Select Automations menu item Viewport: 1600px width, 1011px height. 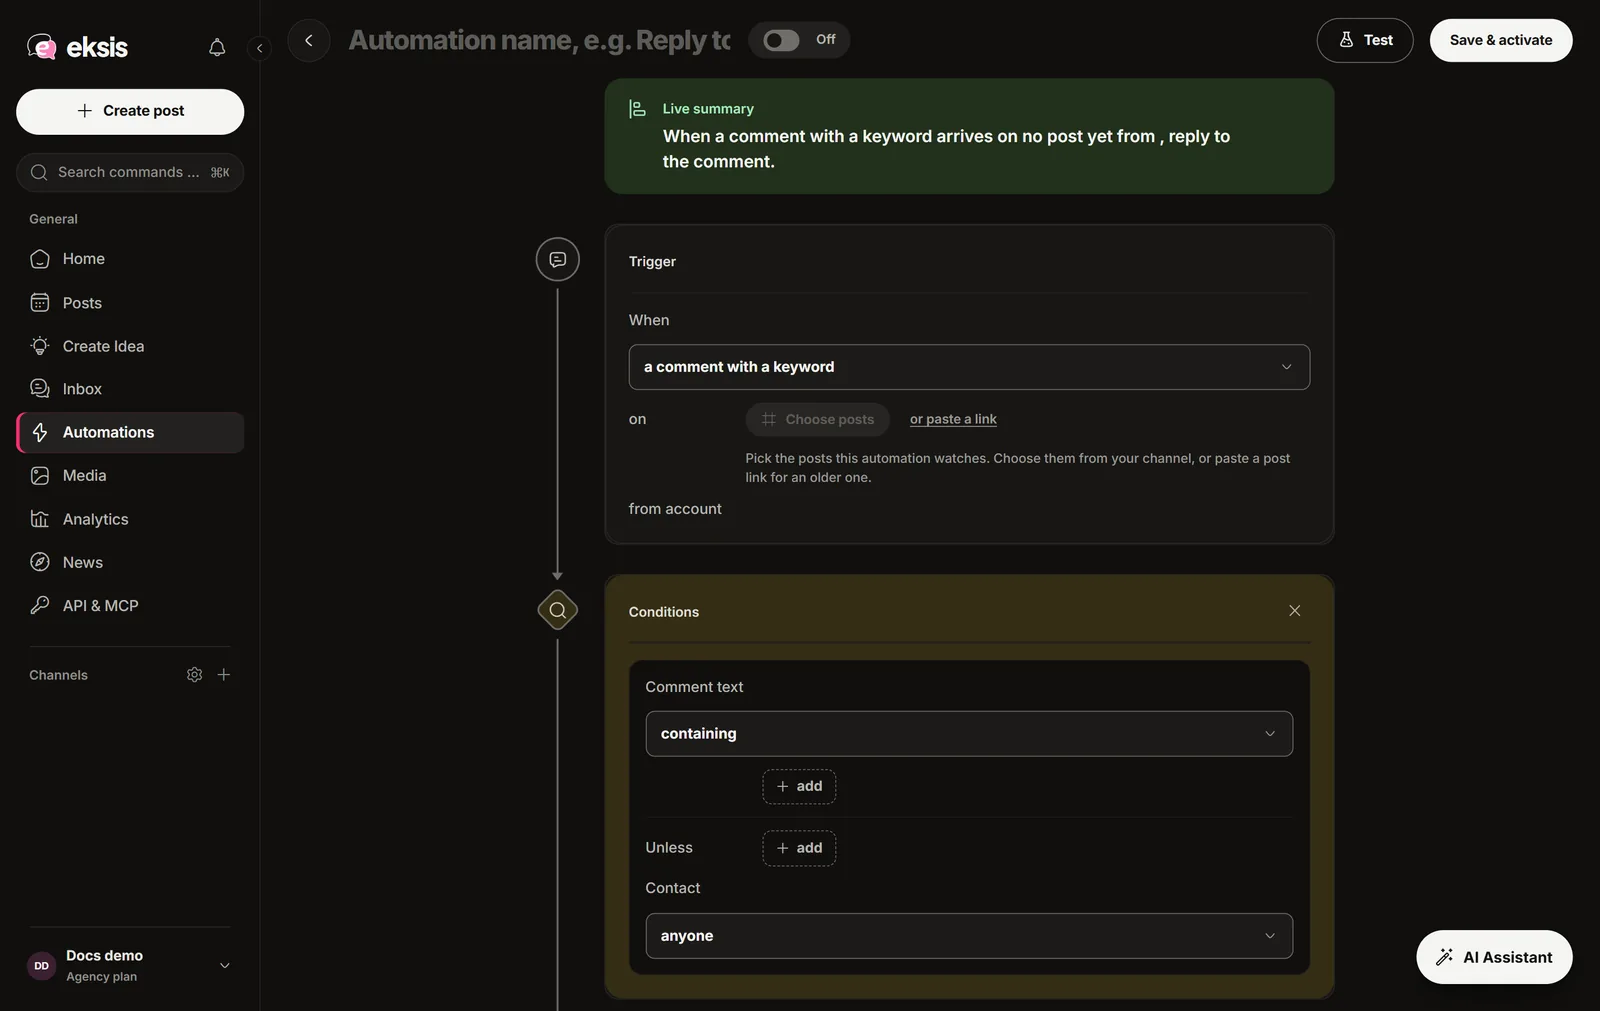pos(130,432)
